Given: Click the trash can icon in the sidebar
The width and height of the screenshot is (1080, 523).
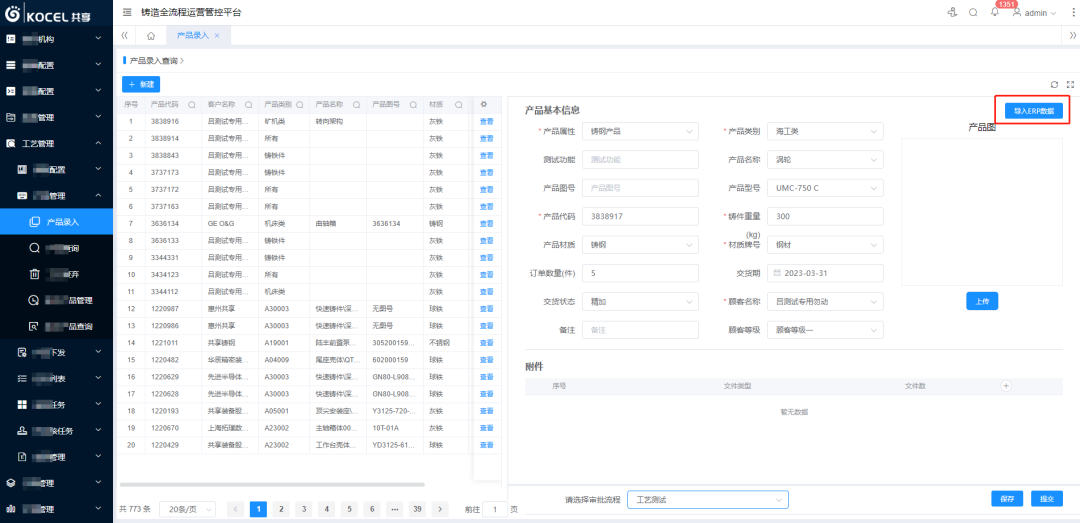Looking at the screenshot, I should 34,274.
